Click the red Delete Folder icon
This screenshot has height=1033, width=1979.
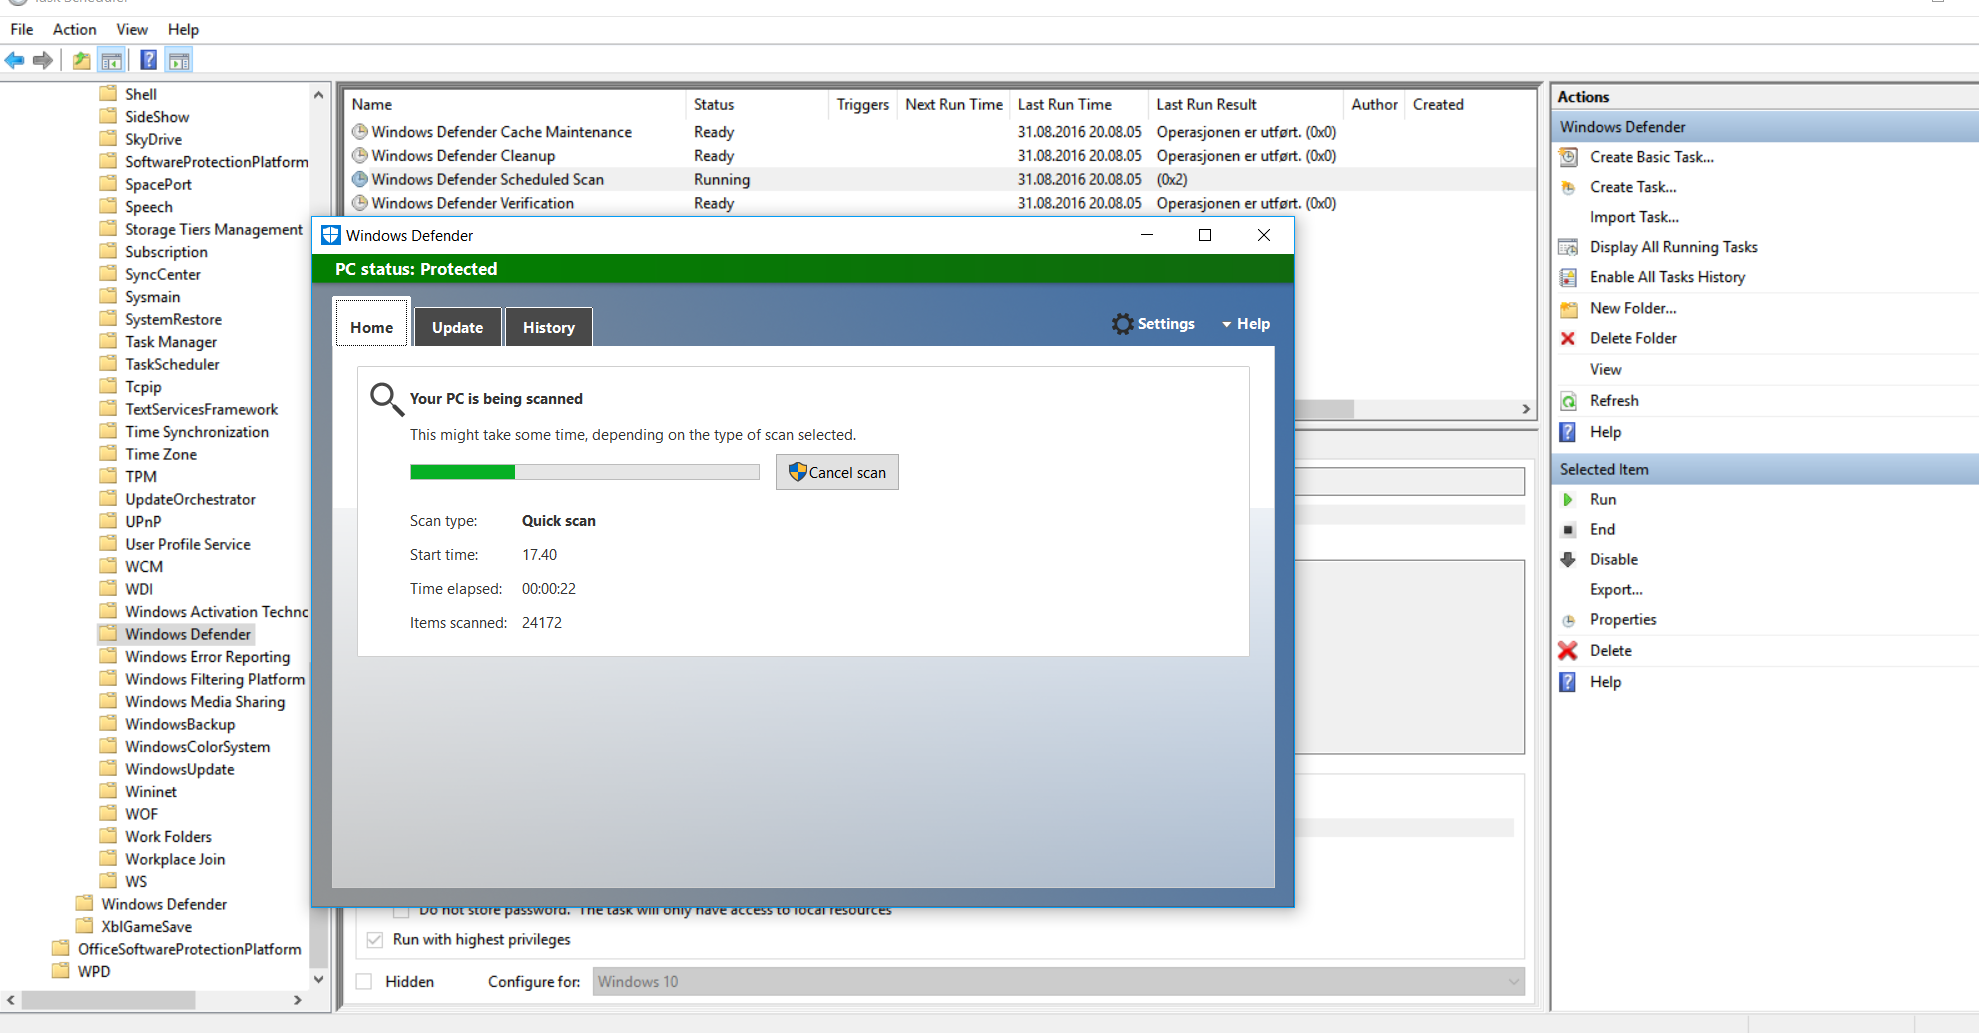click(1569, 338)
